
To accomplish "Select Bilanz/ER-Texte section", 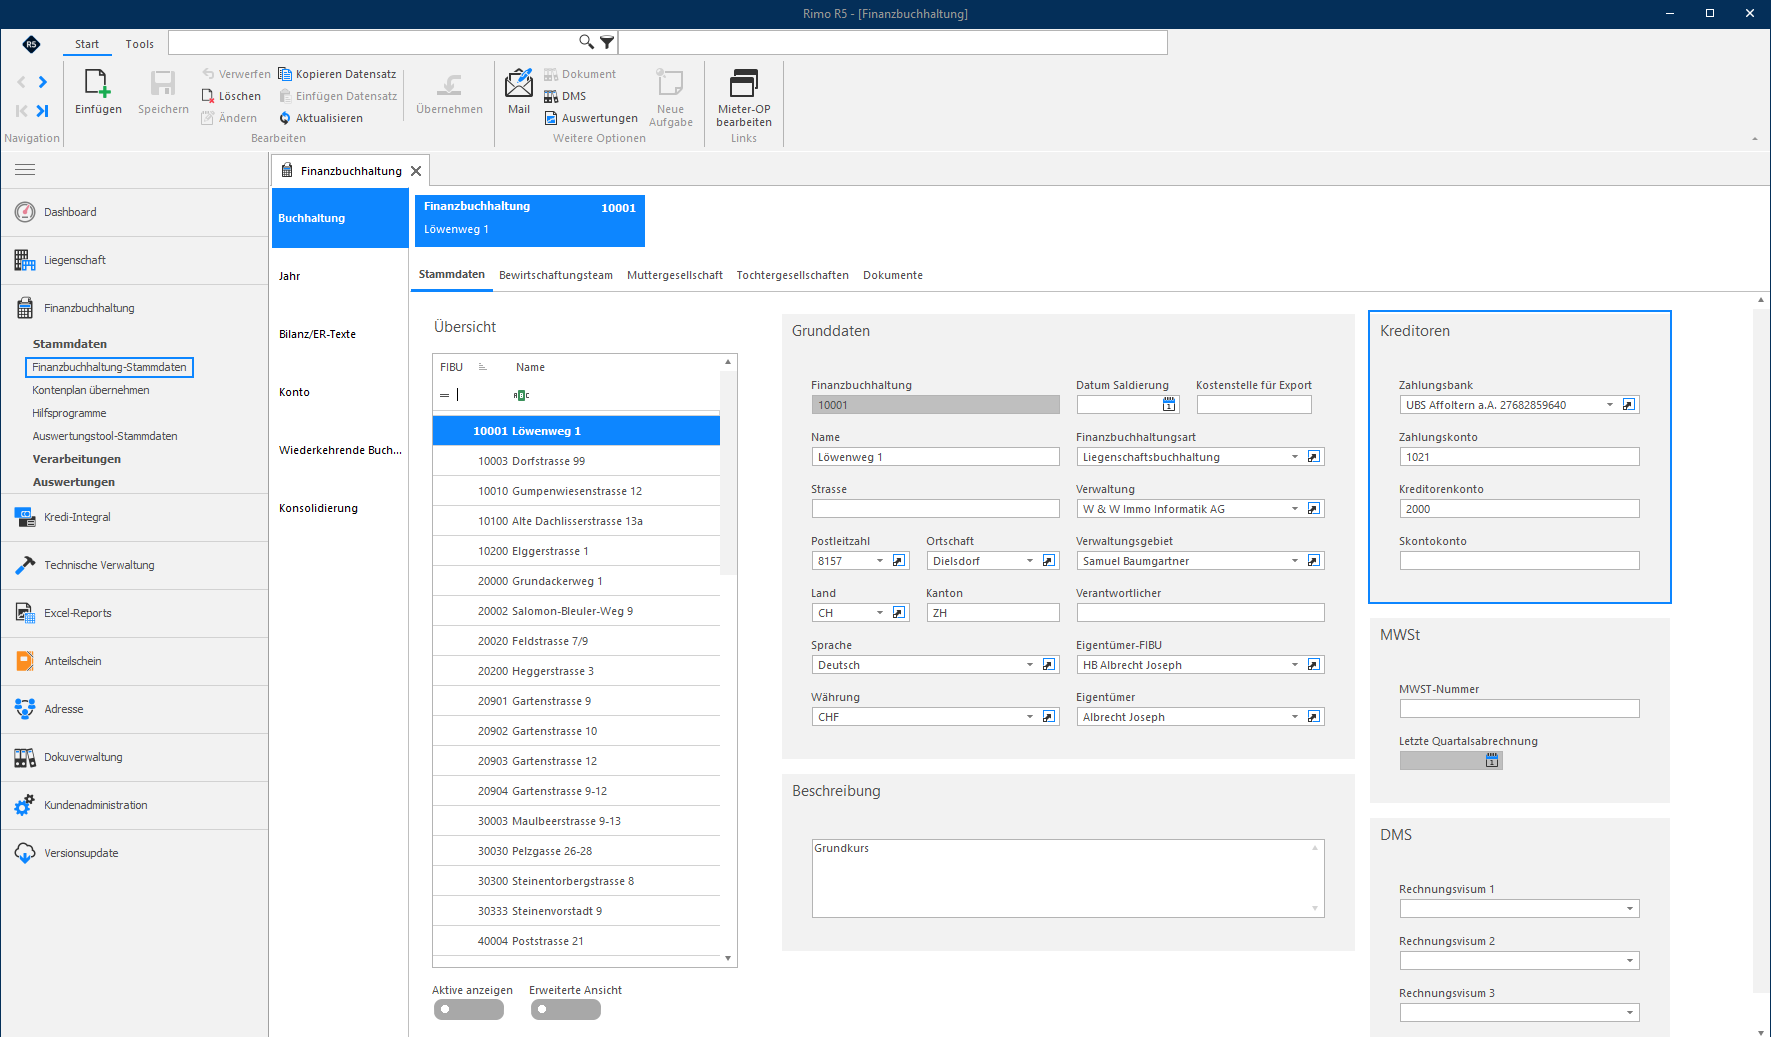I will point(340,334).
